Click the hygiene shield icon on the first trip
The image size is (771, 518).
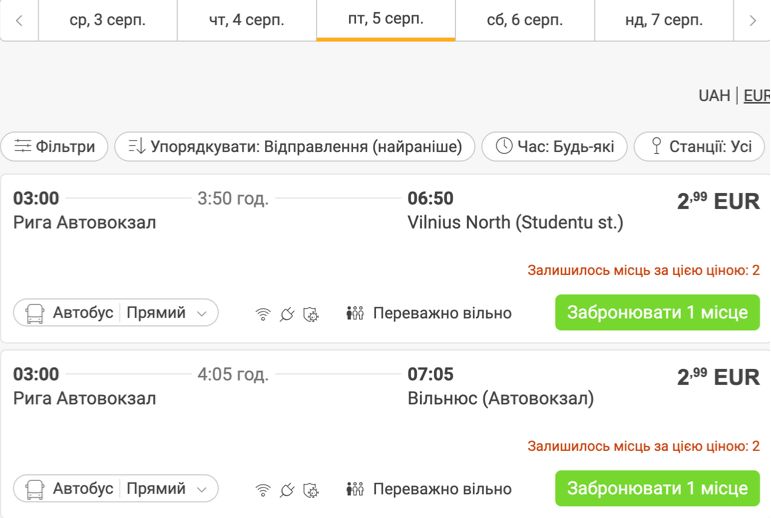coord(311,313)
